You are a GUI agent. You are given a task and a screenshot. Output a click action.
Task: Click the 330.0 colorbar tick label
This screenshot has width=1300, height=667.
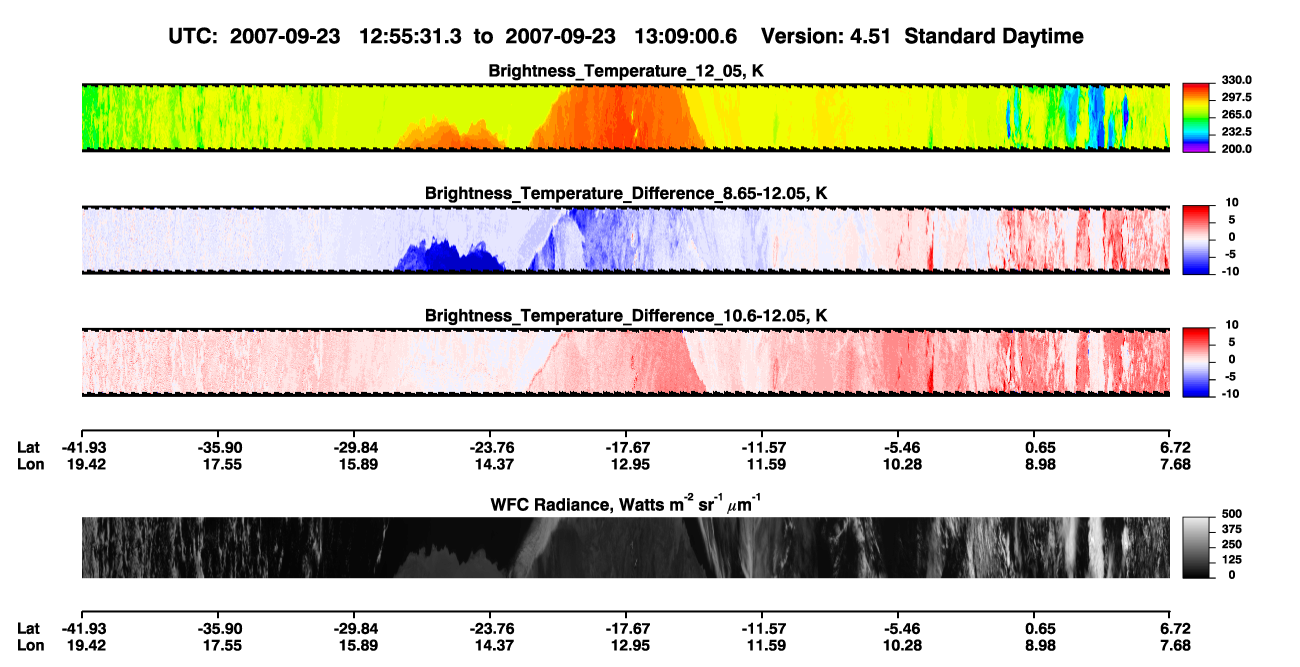coord(1236,80)
